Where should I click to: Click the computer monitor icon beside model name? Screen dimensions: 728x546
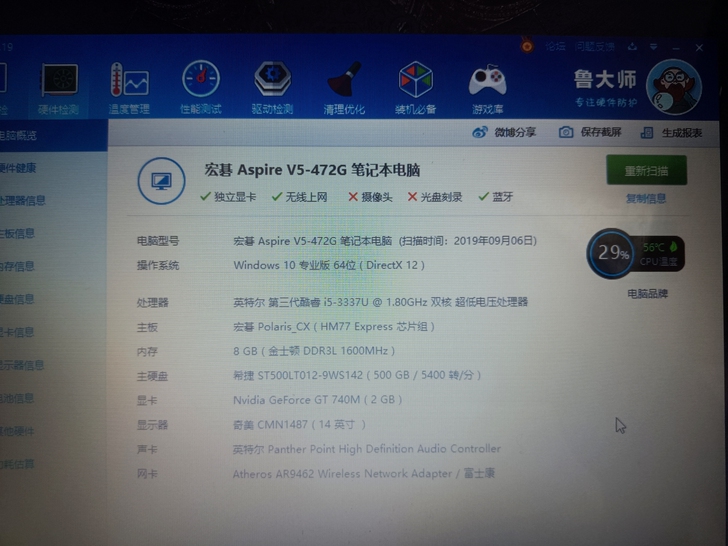pos(161,181)
